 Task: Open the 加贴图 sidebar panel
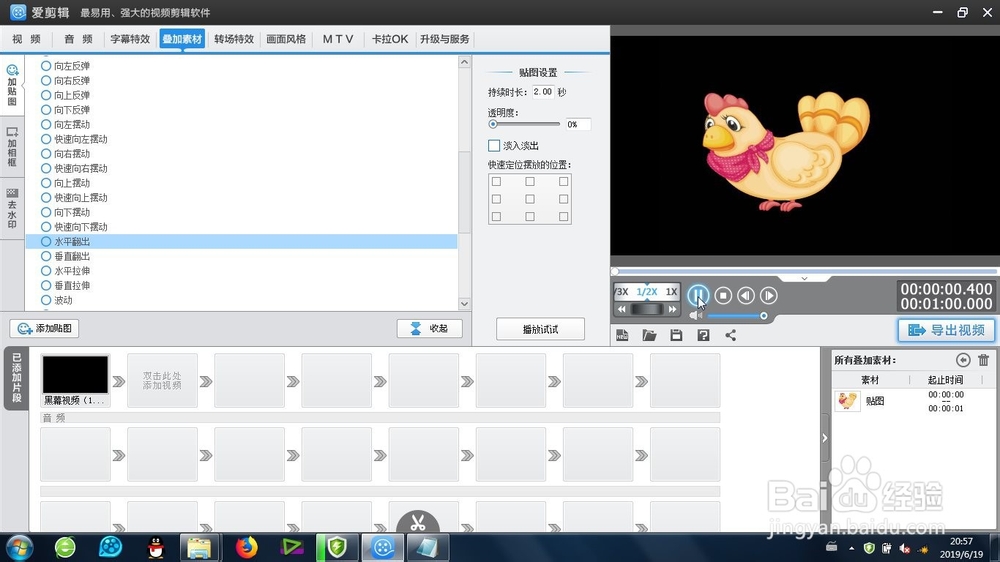coord(12,85)
